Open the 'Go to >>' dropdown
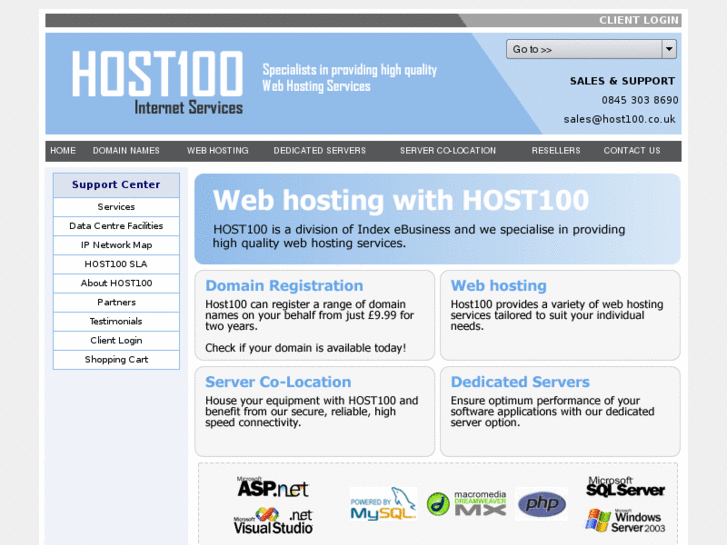 click(591, 49)
